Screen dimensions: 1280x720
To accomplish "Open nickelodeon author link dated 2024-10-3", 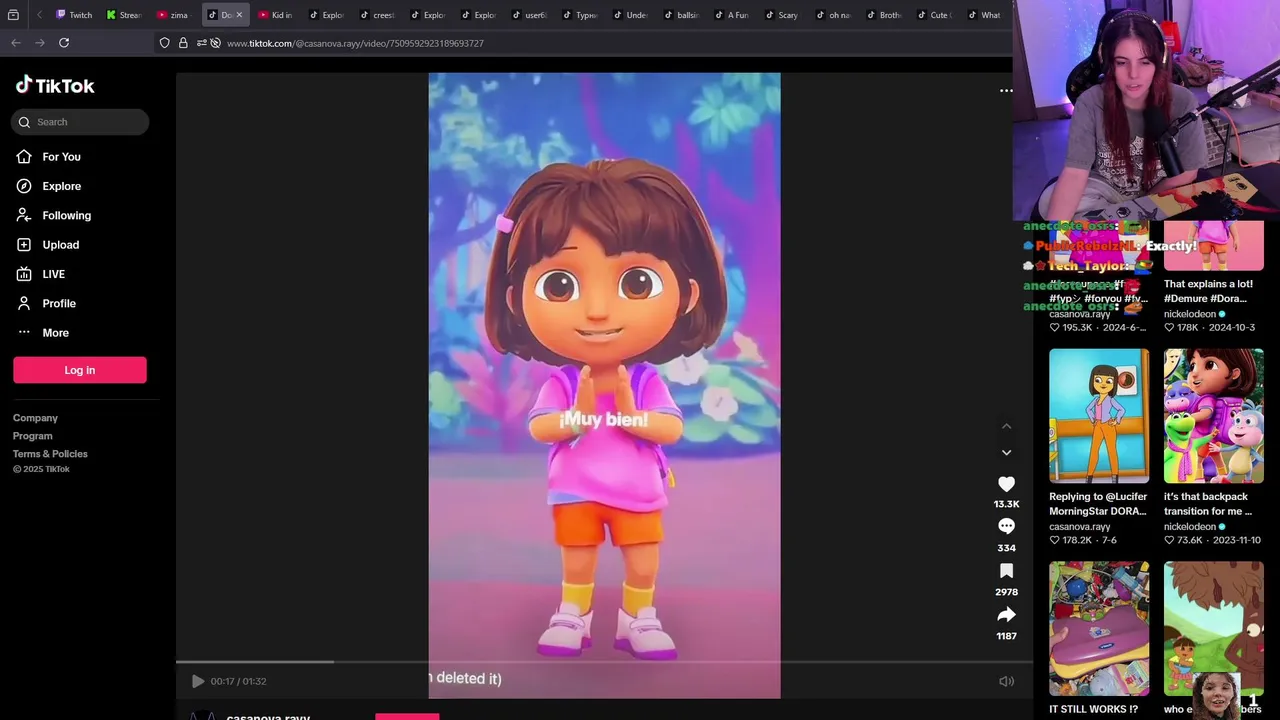I will 1189,314.
